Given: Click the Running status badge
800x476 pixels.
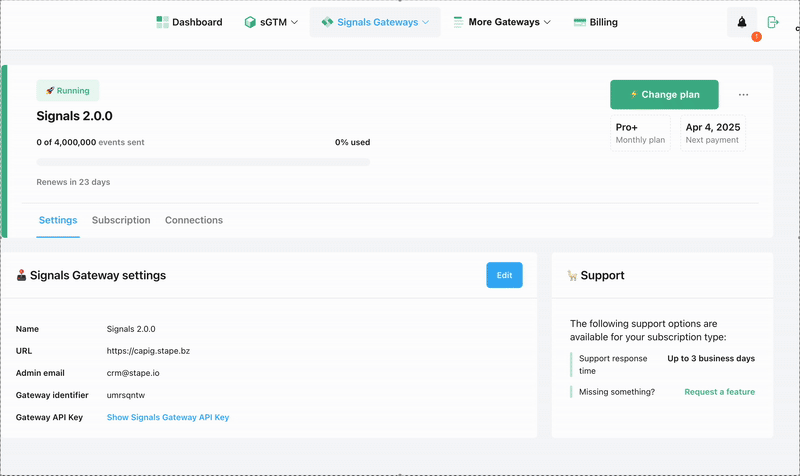Looking at the screenshot, I should click(x=67, y=90).
